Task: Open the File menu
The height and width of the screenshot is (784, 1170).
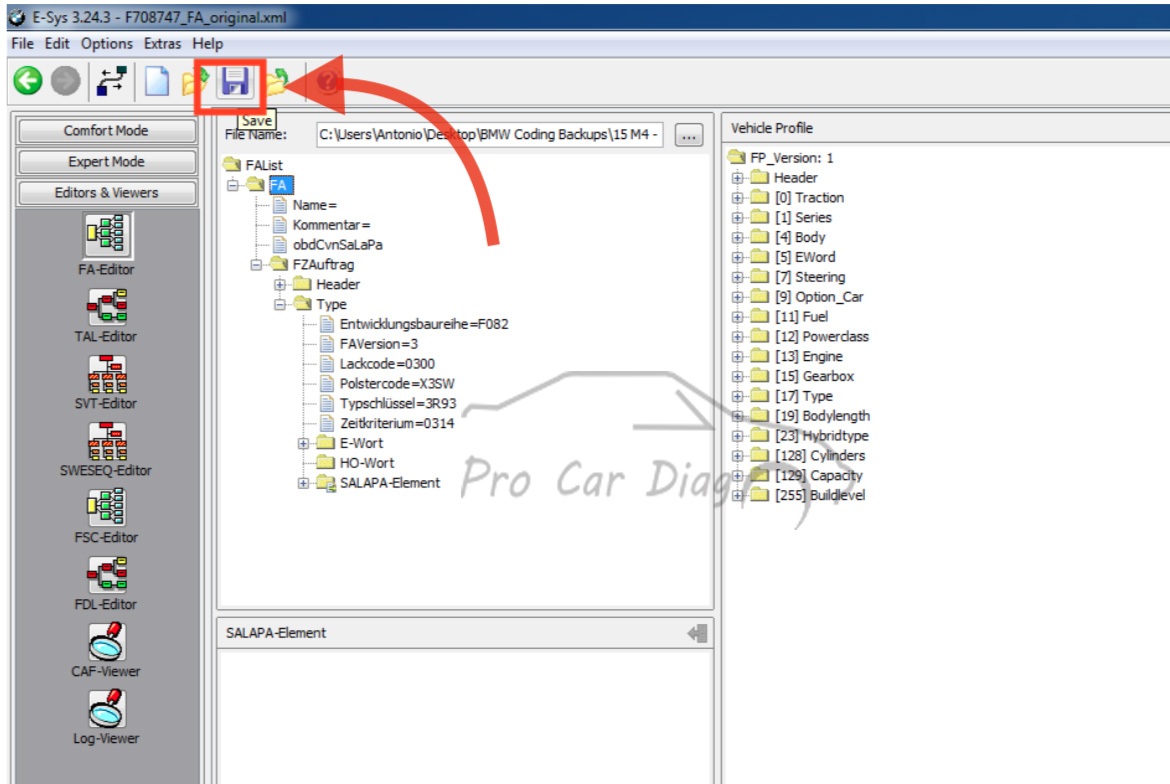Action: tap(22, 43)
